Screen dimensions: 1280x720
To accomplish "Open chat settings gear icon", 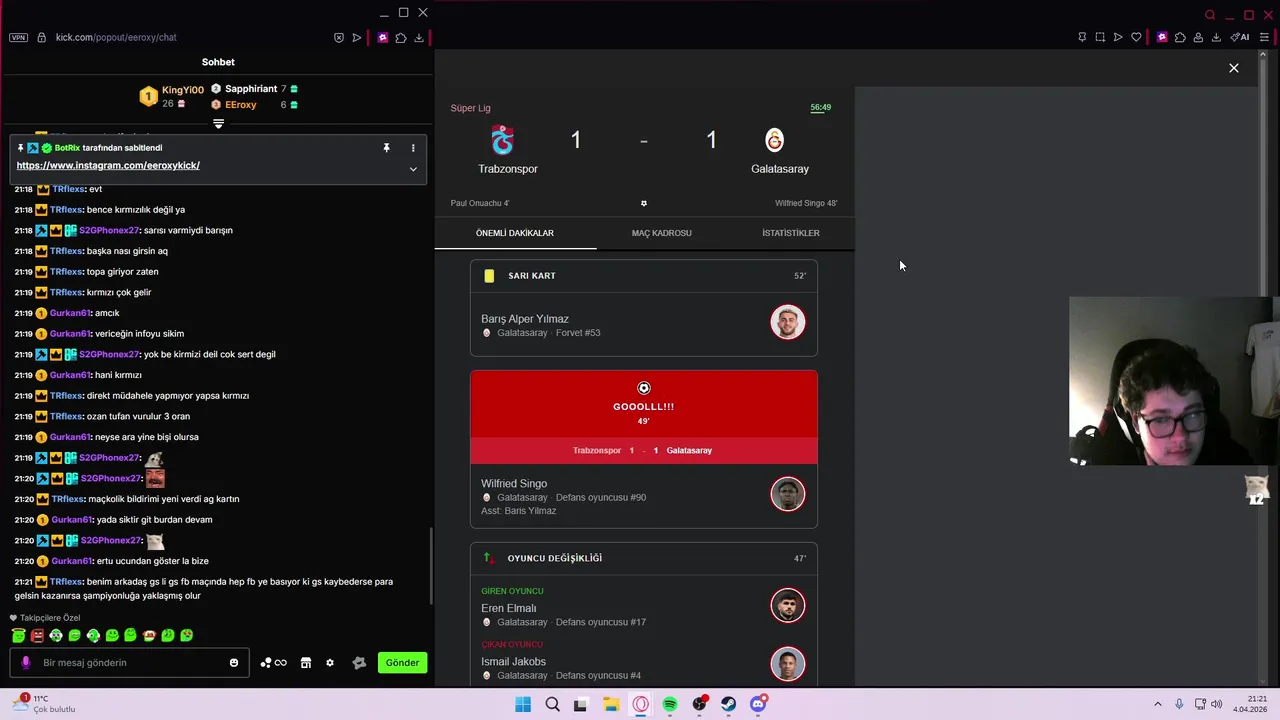I will [x=330, y=663].
